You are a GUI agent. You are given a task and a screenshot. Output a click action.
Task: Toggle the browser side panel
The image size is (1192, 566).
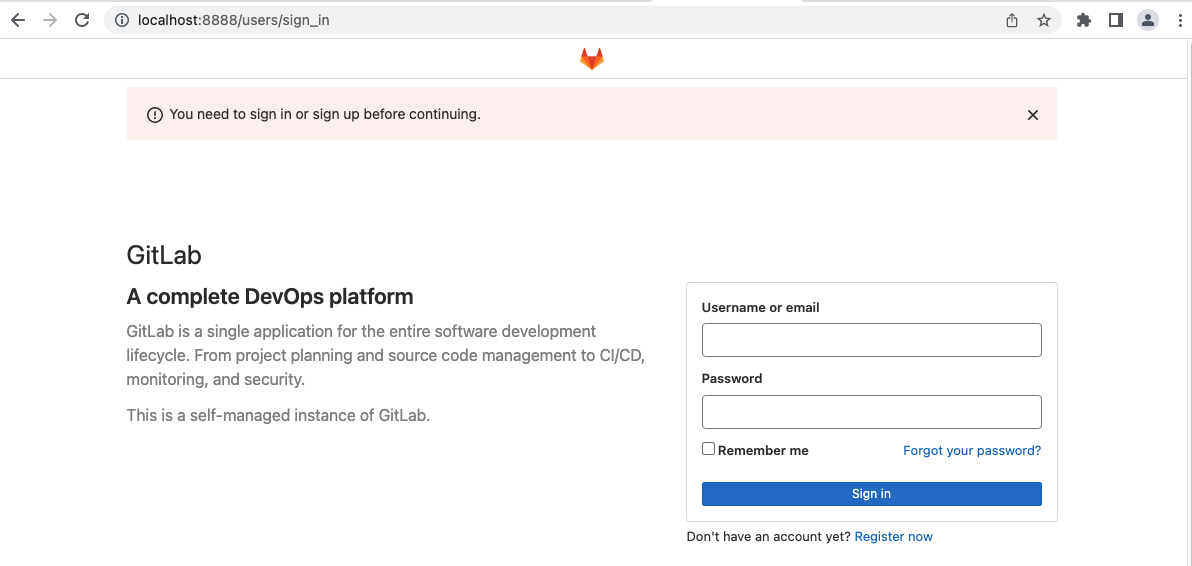tap(1116, 20)
